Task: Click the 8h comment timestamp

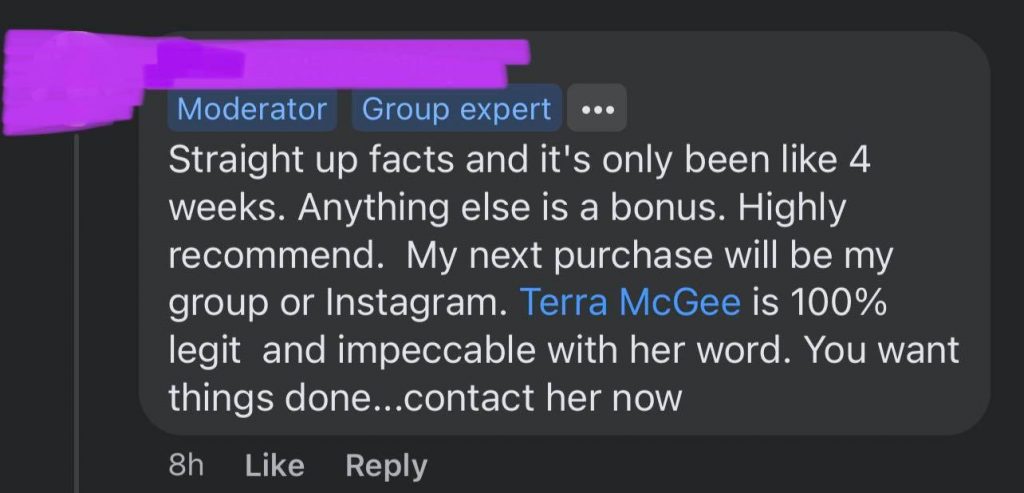Action: point(186,465)
